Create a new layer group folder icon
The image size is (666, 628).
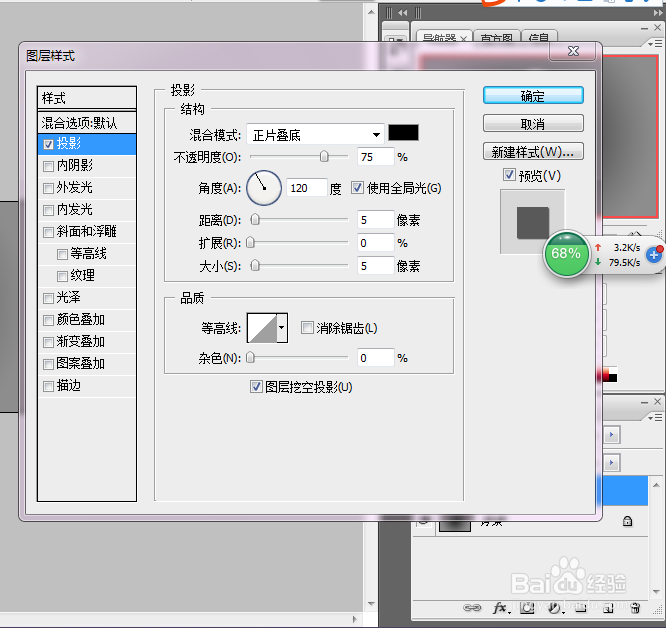coord(581,608)
